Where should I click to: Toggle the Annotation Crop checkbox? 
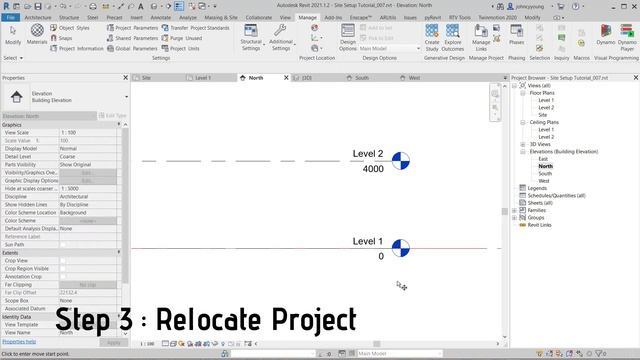63,276
